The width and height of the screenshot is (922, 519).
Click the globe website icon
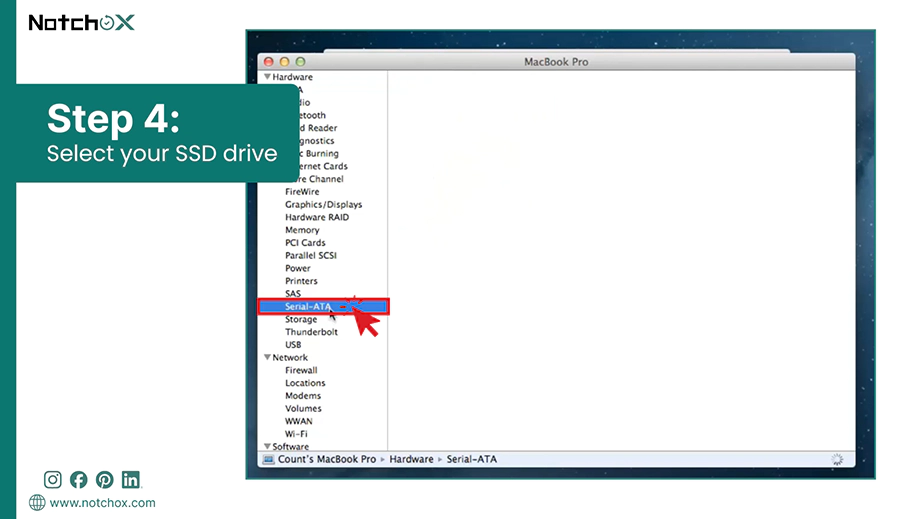tap(37, 503)
